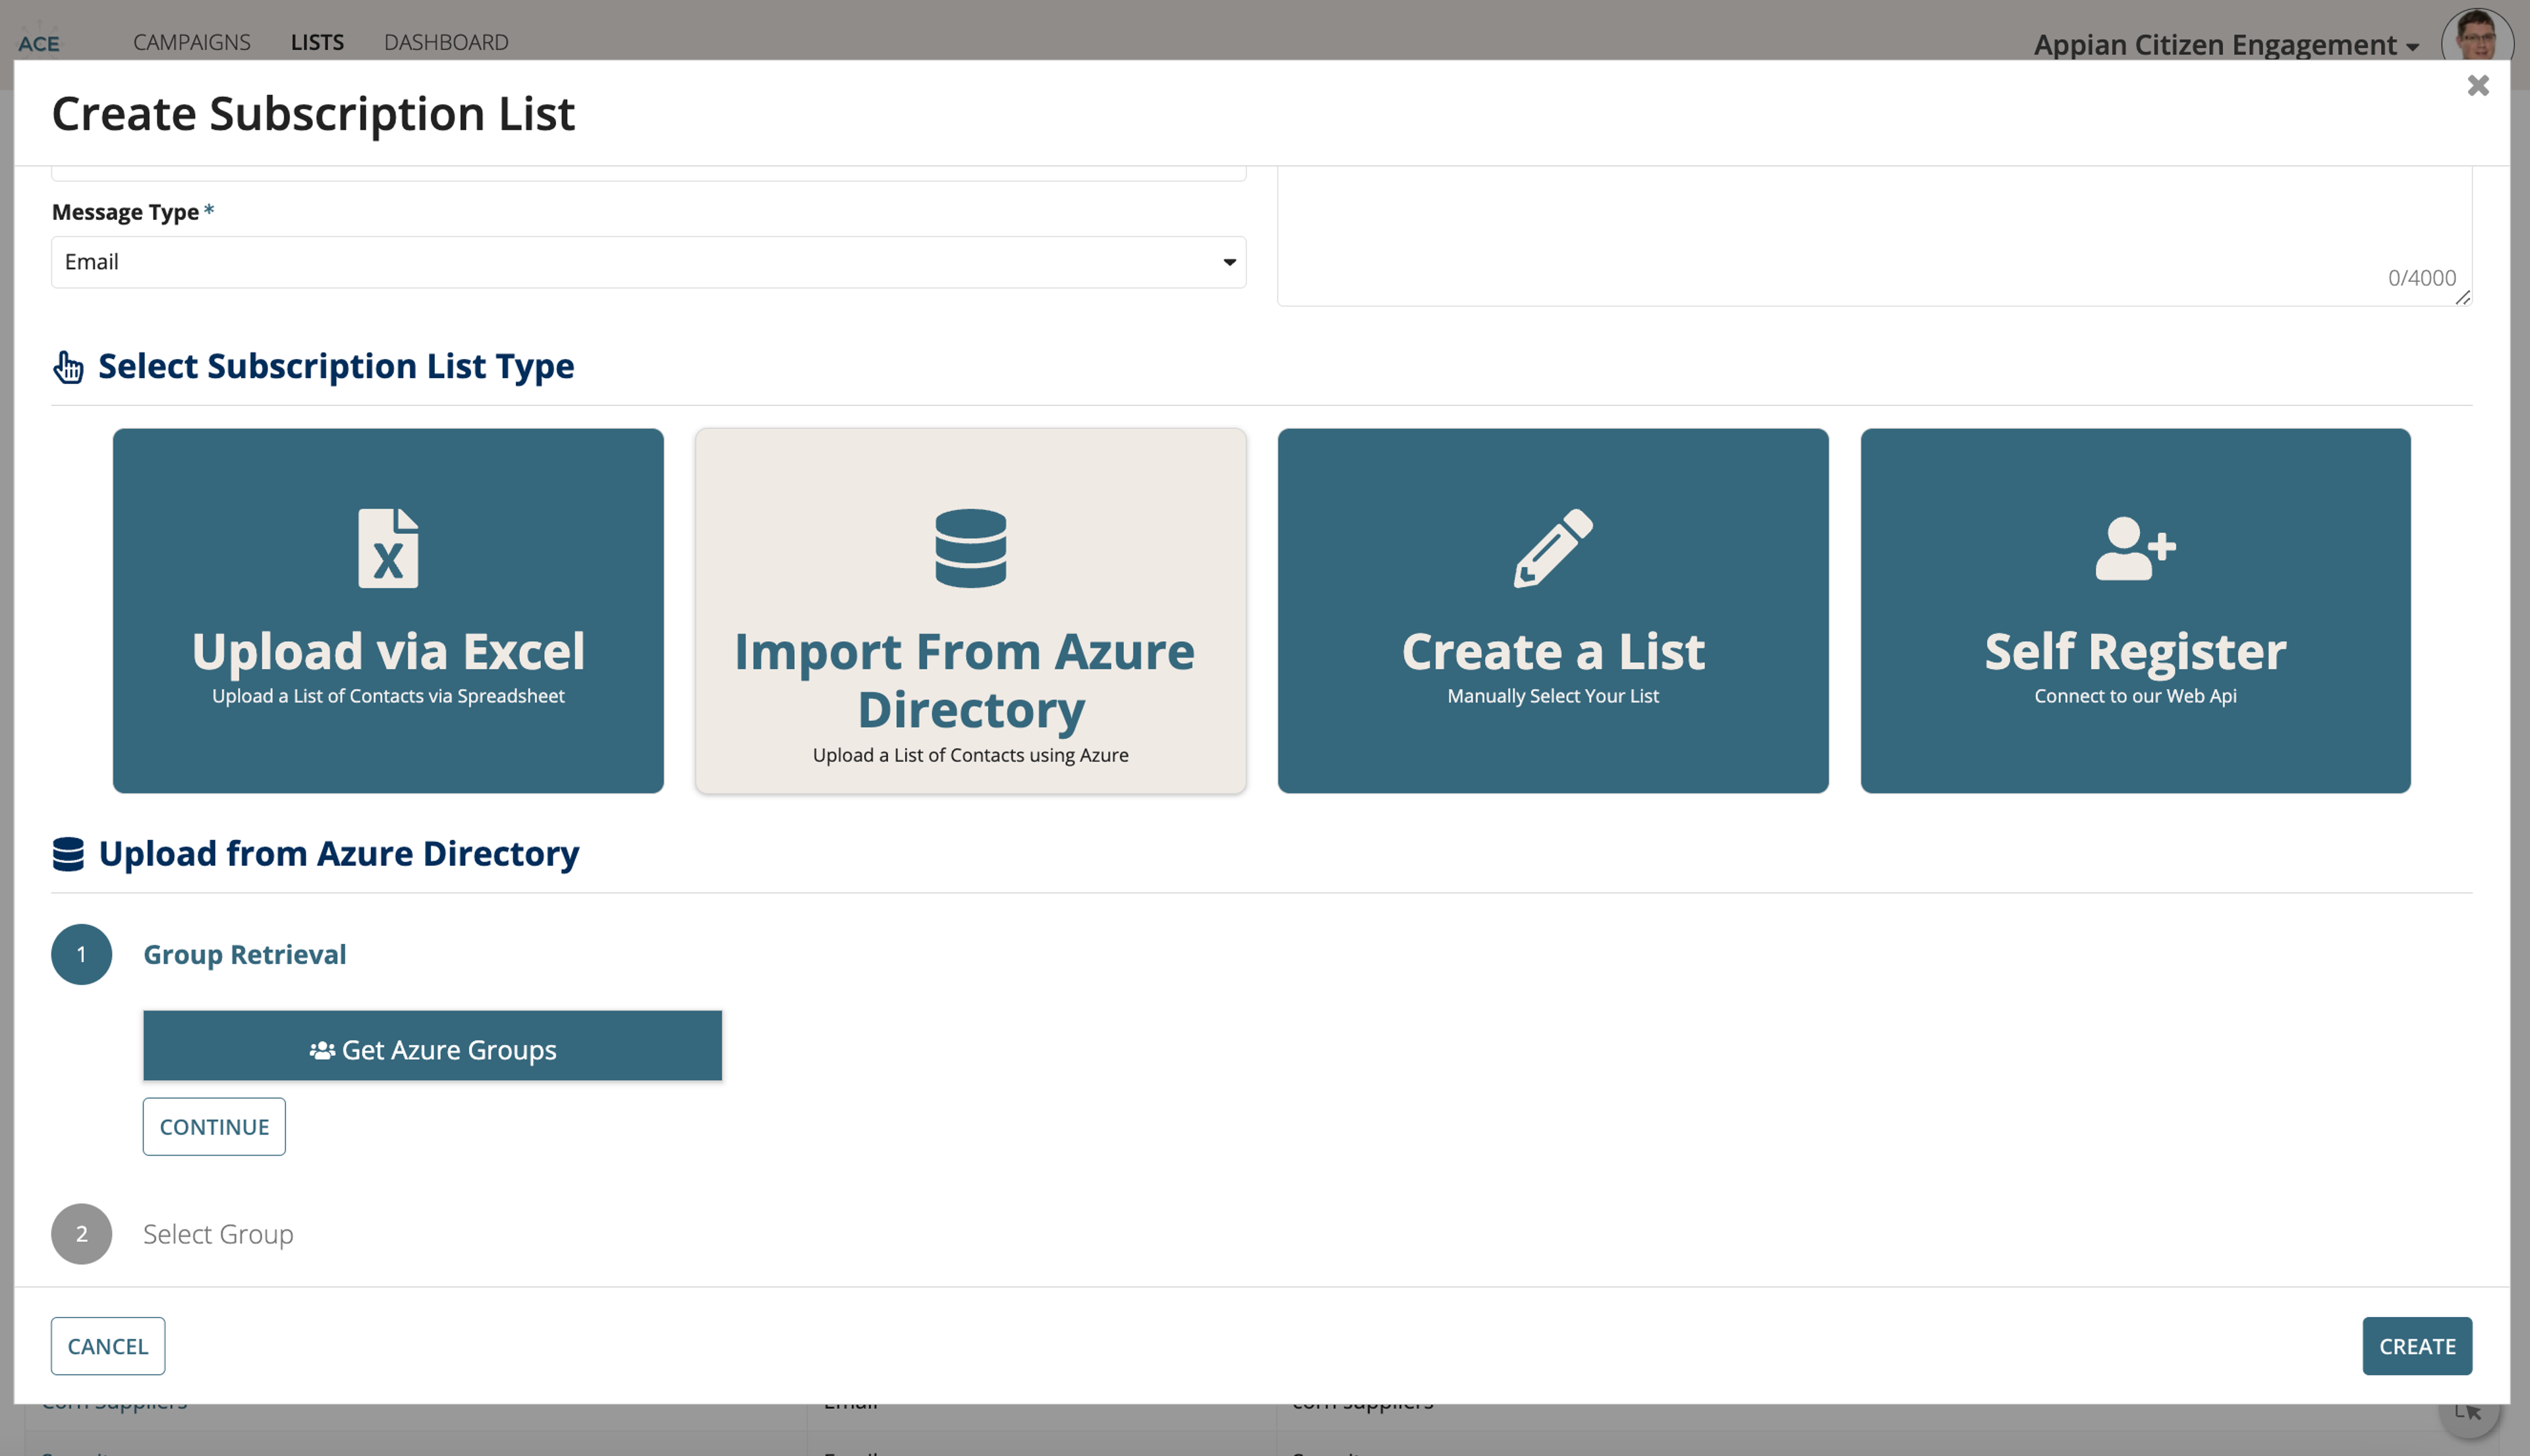Click 'Upload a List of Contacts via Spreadsheet' subtitle
Viewport: 2530px width, 1456px height.
[x=388, y=696]
